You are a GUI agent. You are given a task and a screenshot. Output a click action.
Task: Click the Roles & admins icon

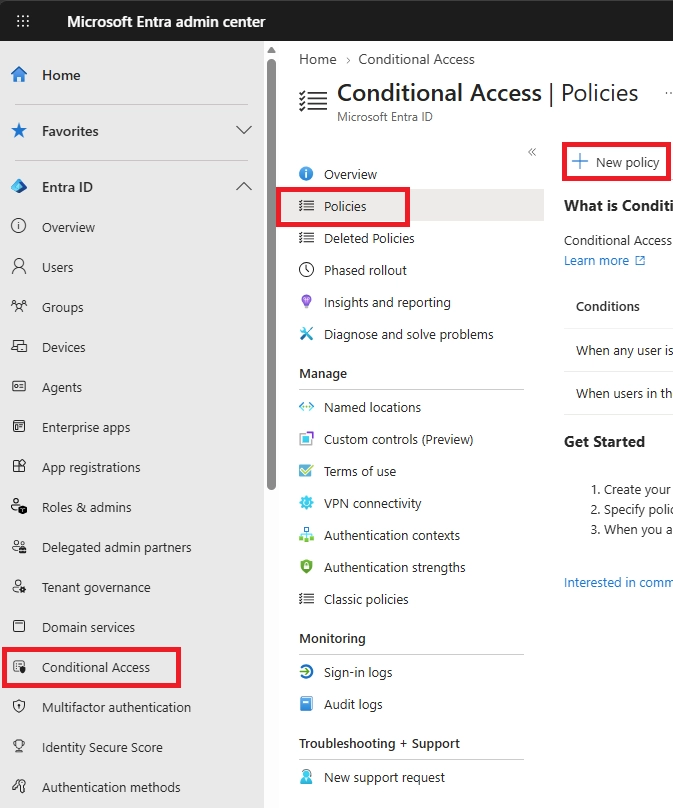tap(19, 507)
